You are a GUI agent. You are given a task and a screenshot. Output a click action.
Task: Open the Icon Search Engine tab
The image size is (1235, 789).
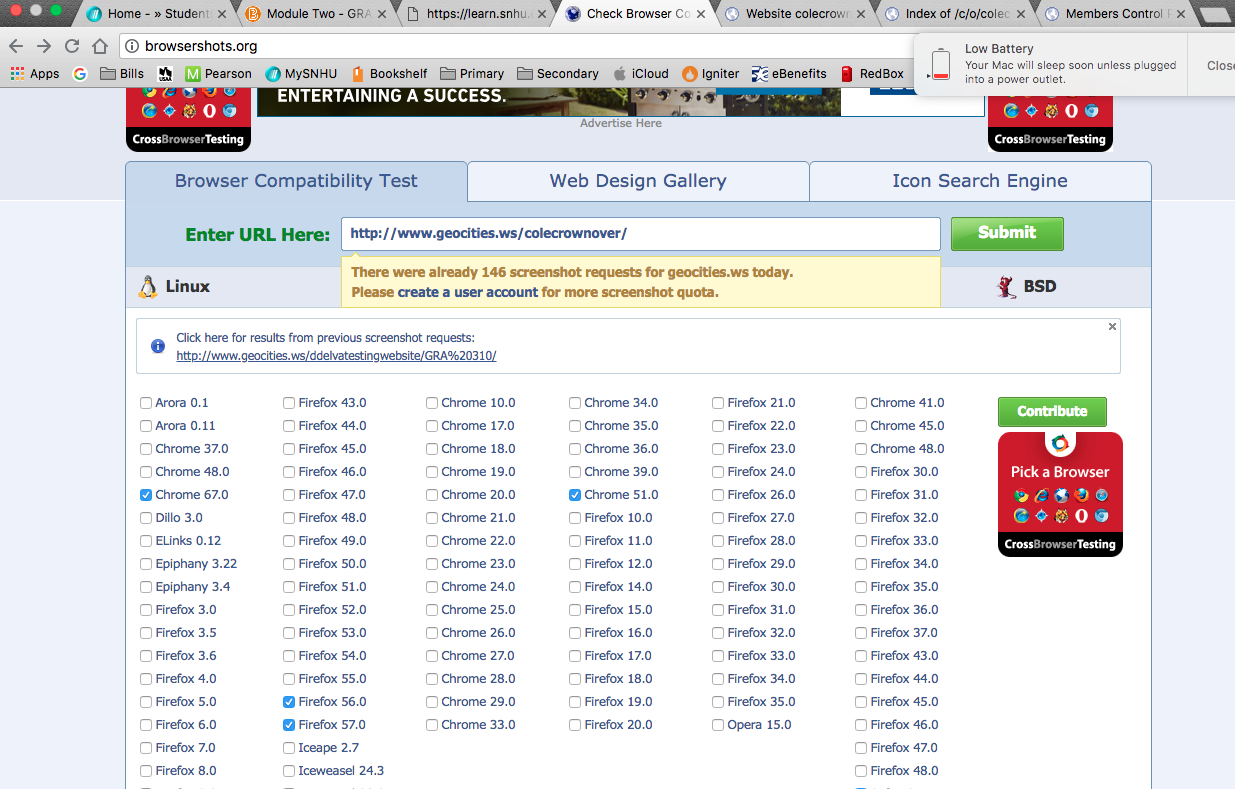pos(980,181)
